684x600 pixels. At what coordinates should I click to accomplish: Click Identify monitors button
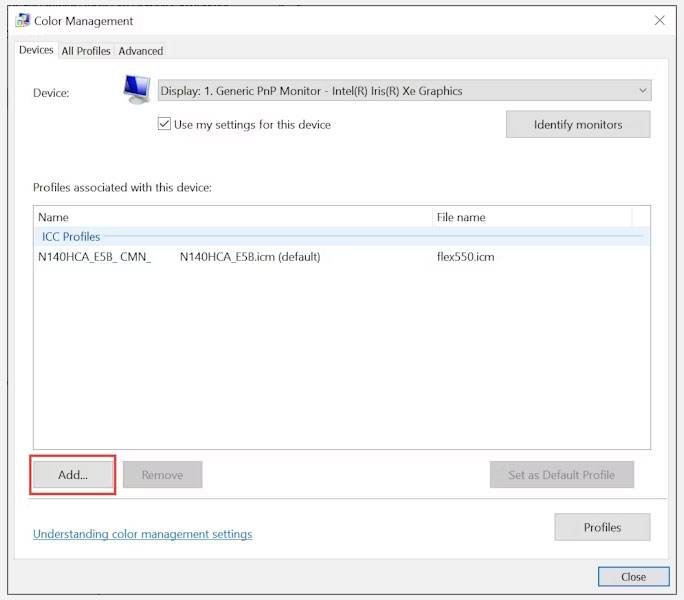578,124
